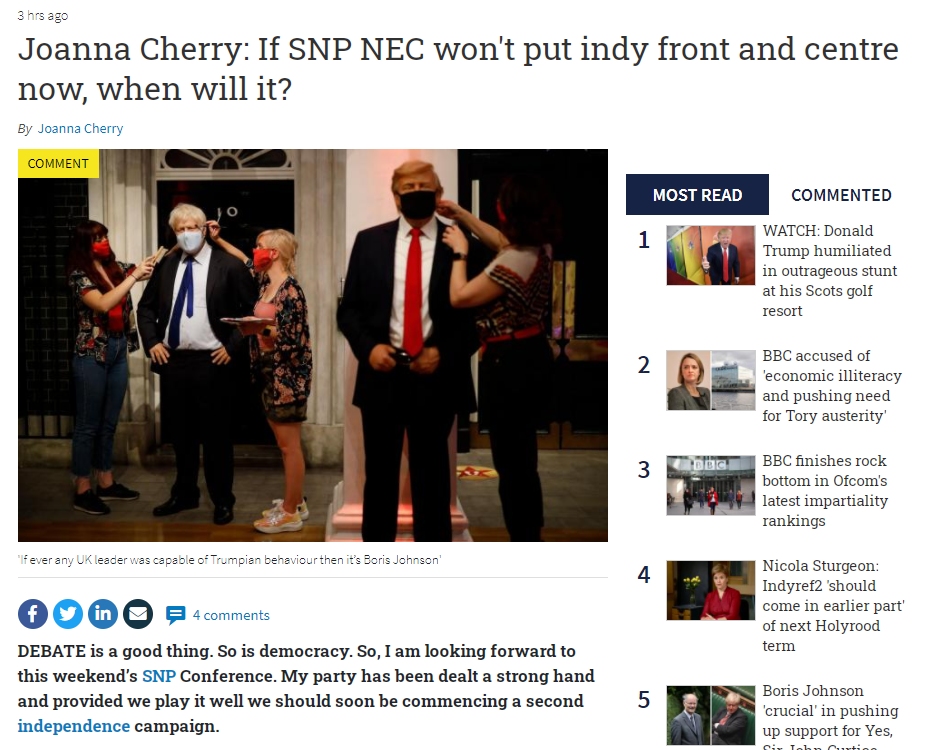
Task: Switch to the Commented tab
Action: (841, 195)
